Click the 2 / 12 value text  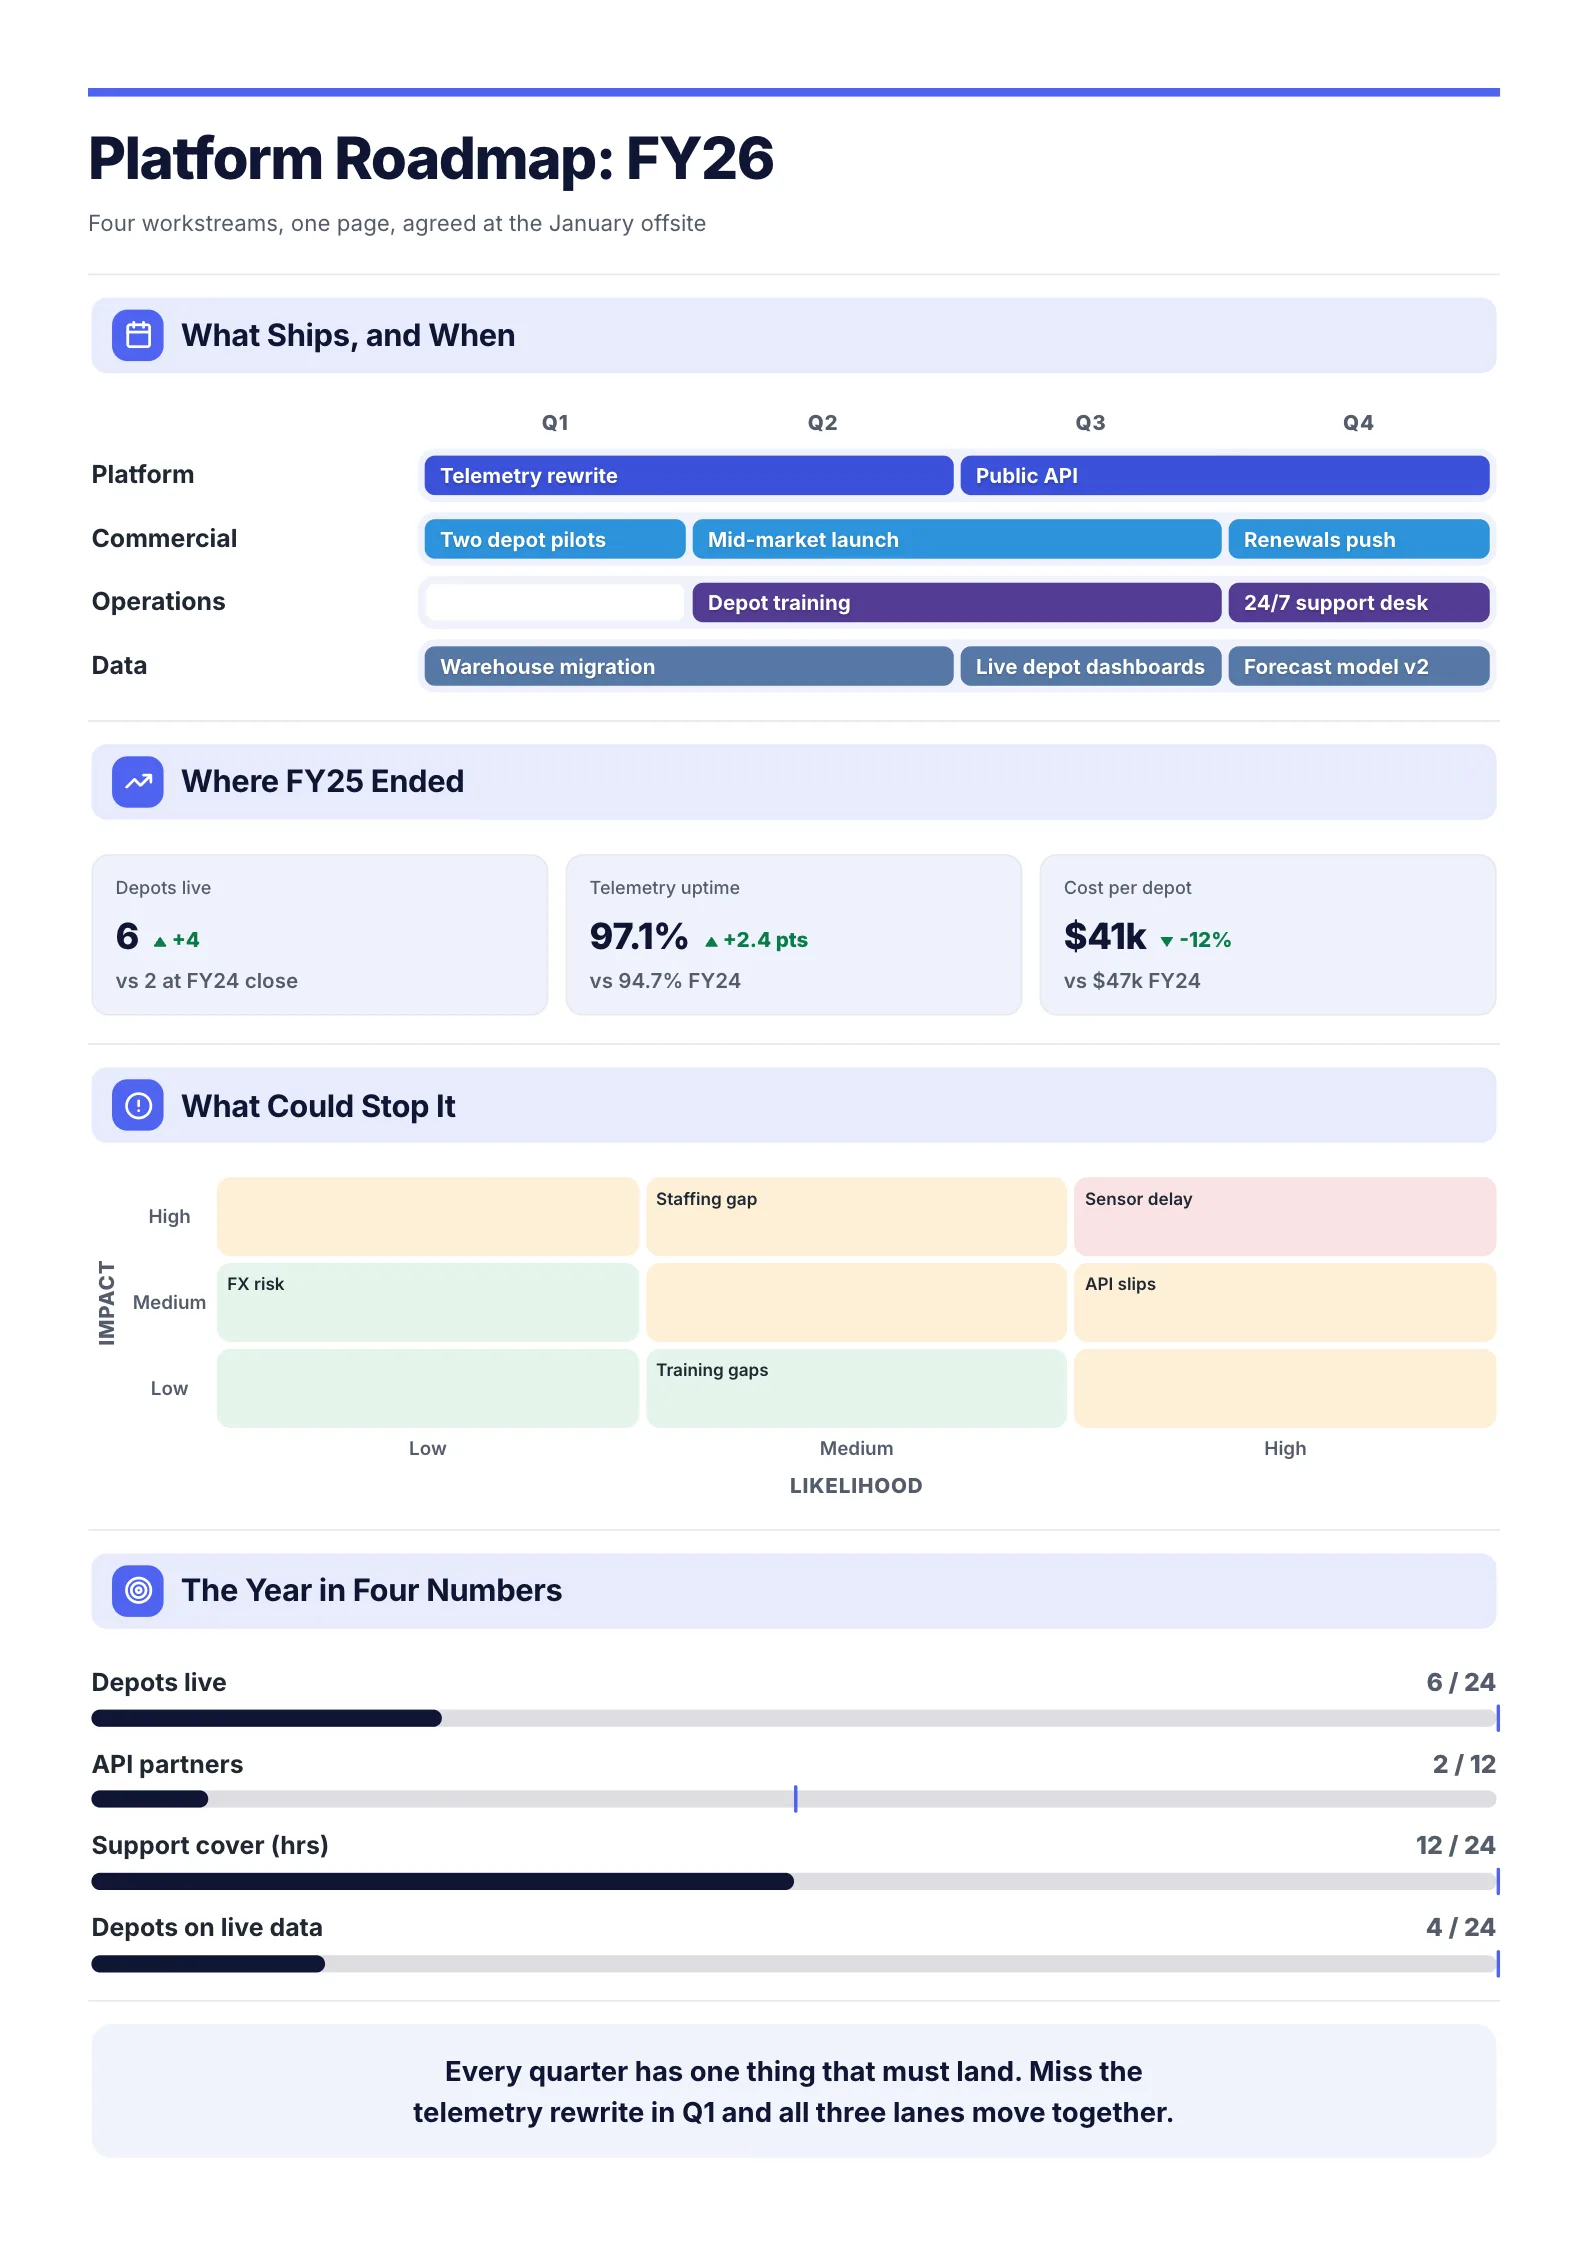(1464, 1764)
